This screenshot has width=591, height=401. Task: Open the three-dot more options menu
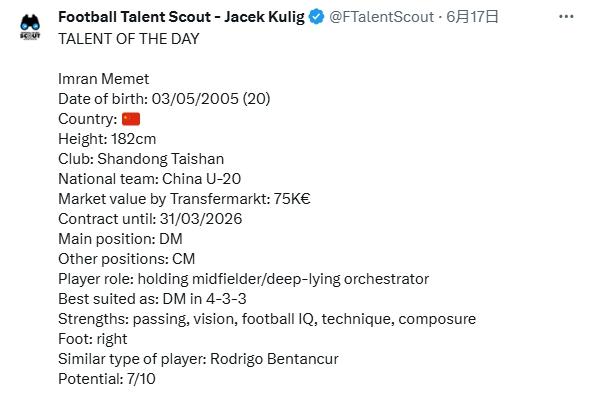click(566, 17)
